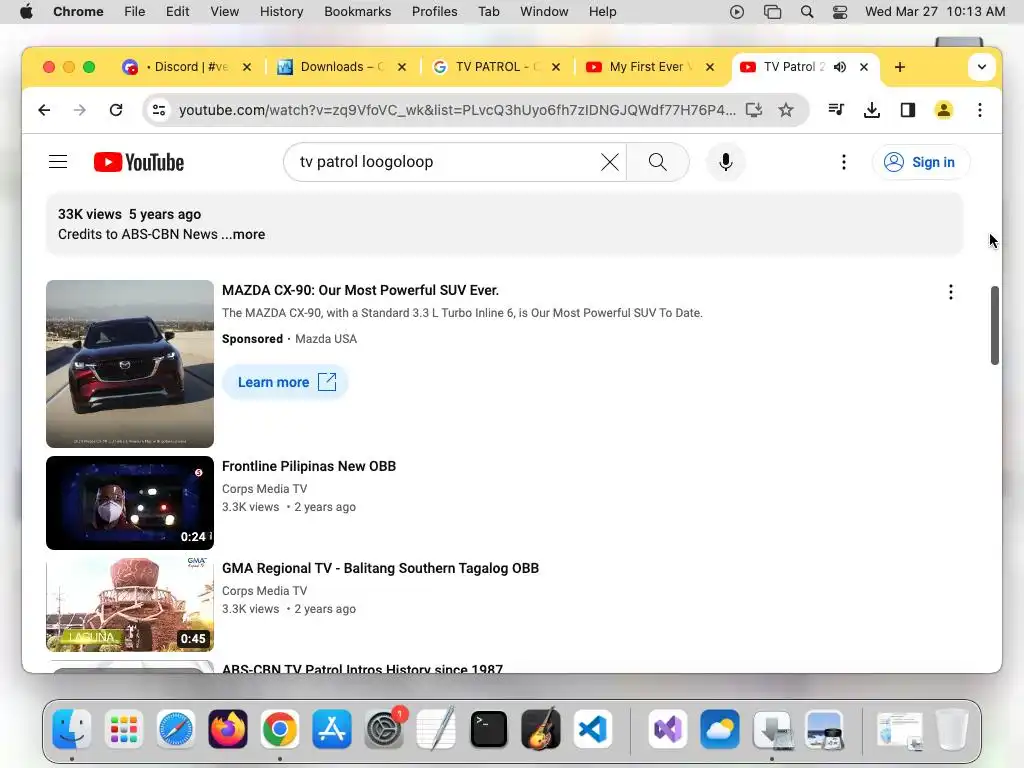Switch to the Downloads tab
Image resolution: width=1024 pixels, height=768 pixels.
tap(340, 67)
